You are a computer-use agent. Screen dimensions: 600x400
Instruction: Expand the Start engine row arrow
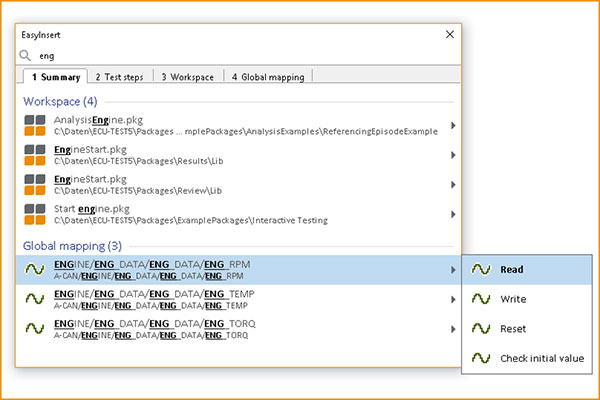click(454, 213)
